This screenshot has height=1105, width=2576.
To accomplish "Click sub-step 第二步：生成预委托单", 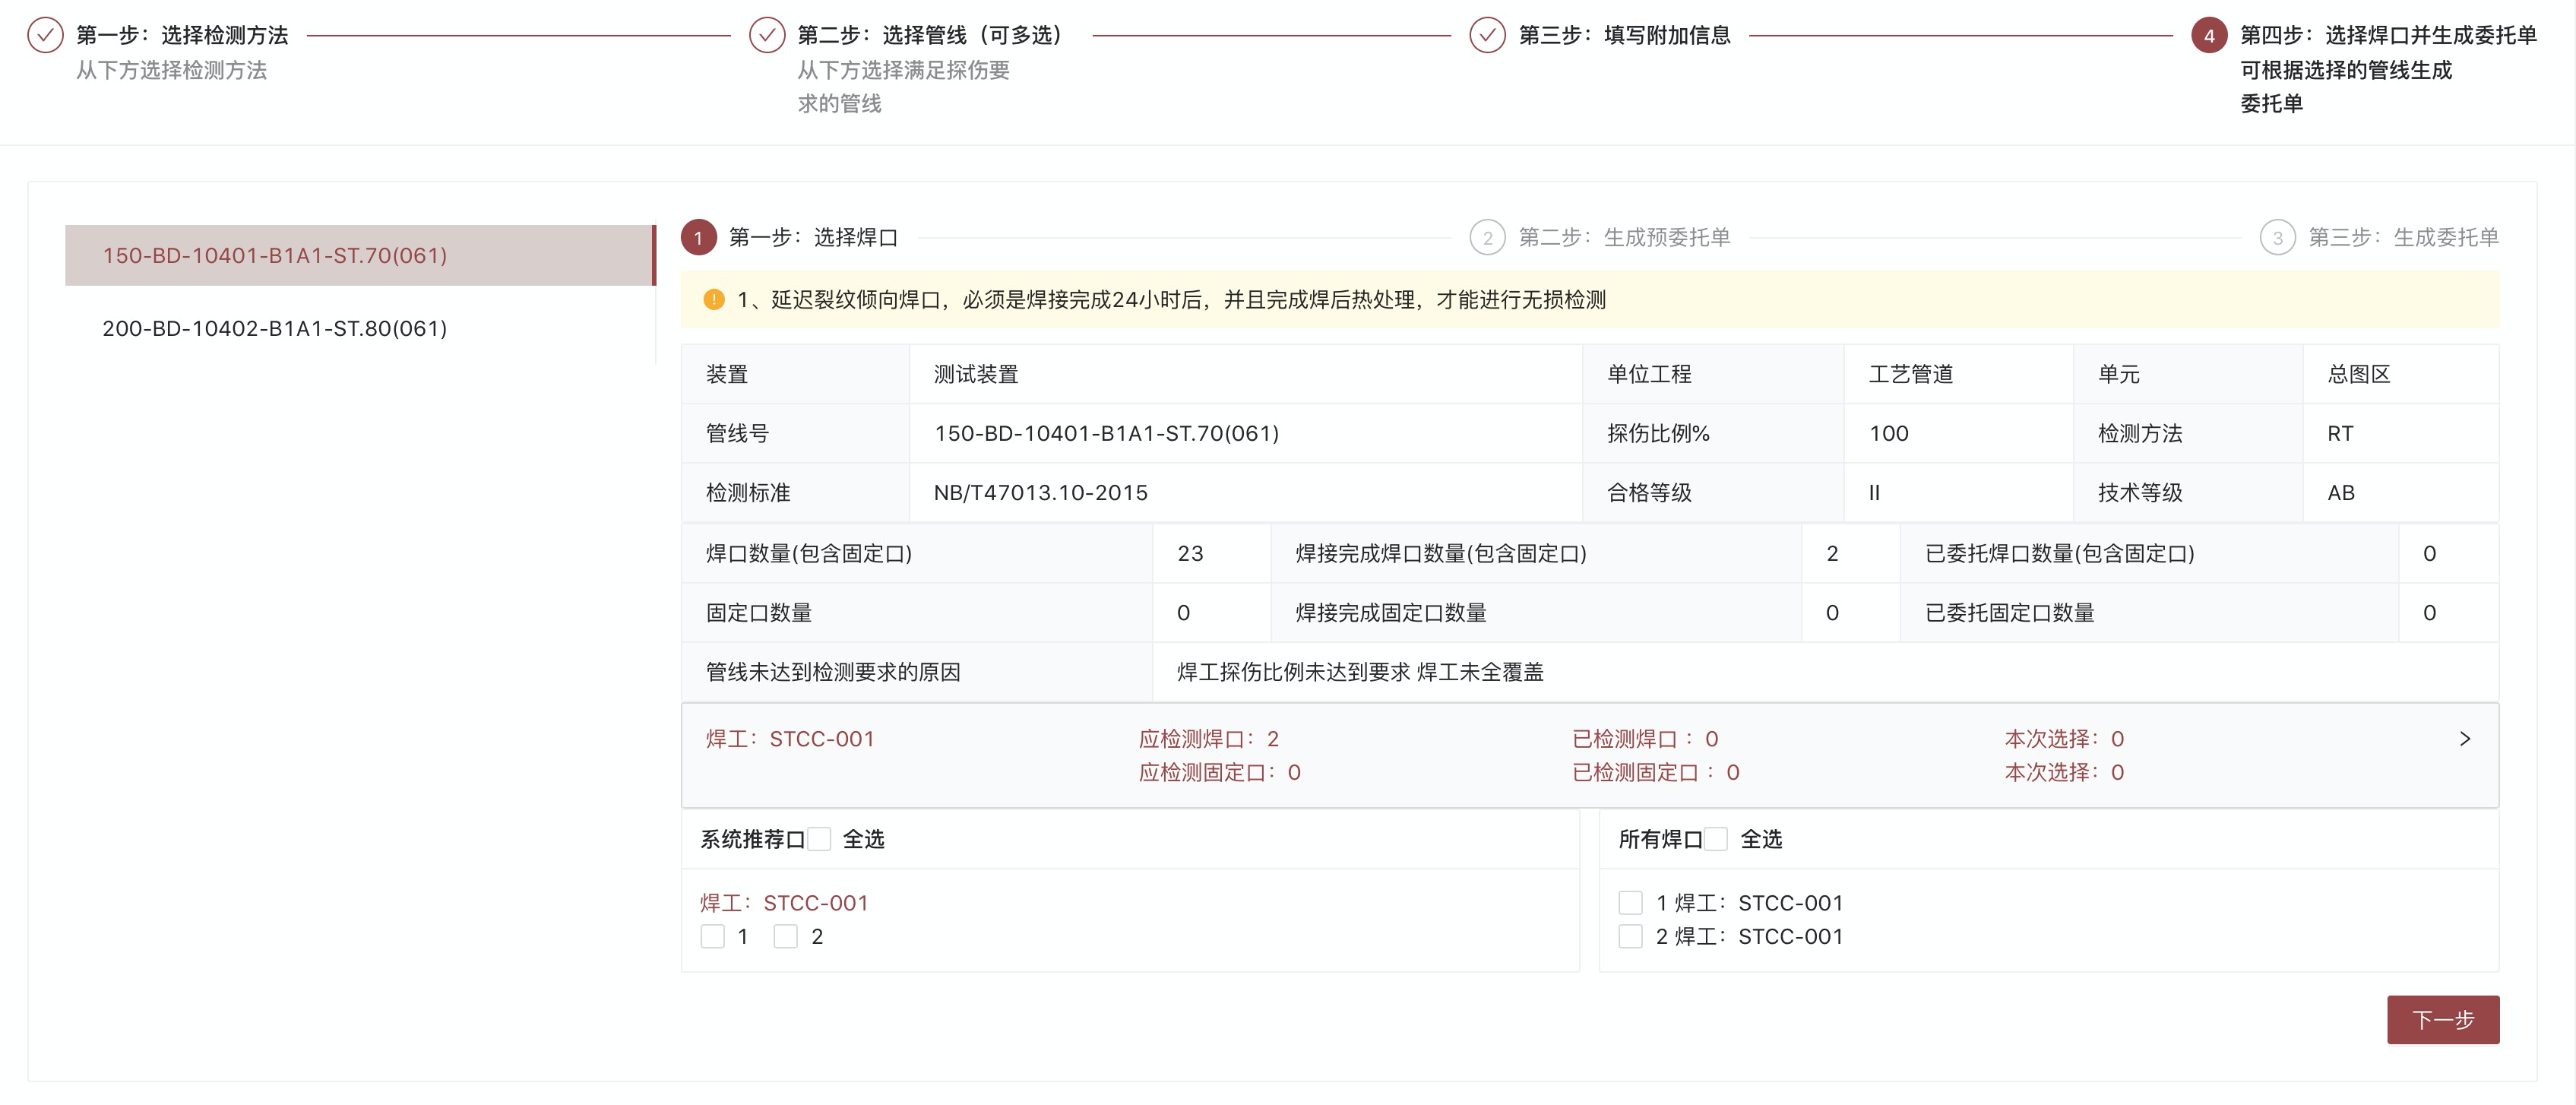I will pos(1625,237).
